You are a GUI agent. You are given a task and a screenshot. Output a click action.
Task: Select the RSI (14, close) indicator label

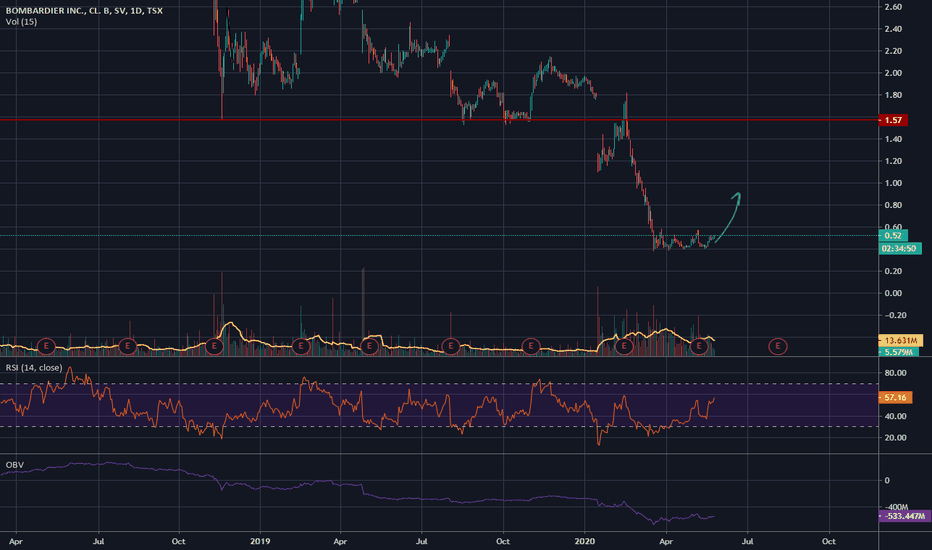[34, 368]
